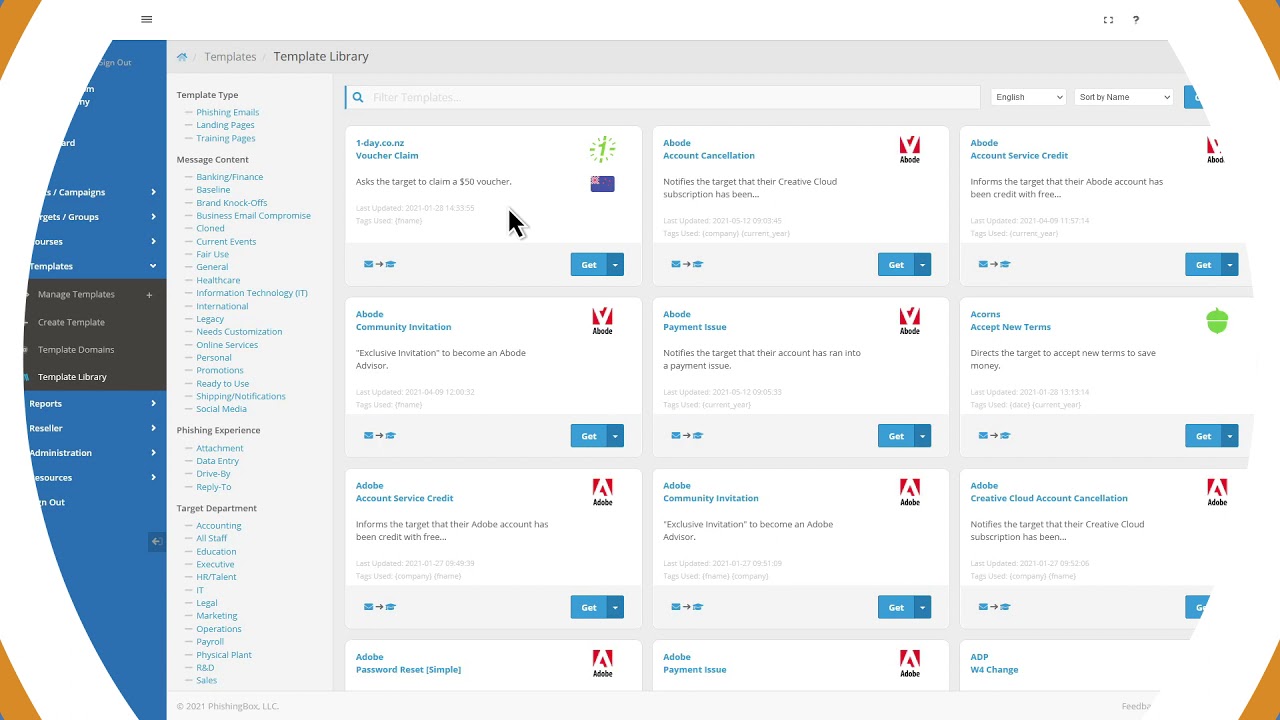Viewport: 1280px width, 720px height.
Task: Get the Adobe Community Invitation template
Action: (x=896, y=607)
